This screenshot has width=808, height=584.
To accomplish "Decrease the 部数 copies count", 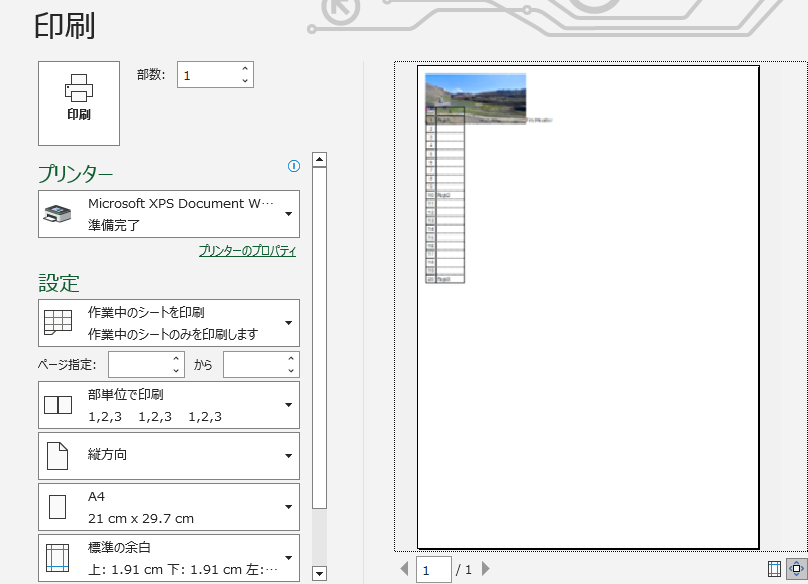I will tap(245, 81).
